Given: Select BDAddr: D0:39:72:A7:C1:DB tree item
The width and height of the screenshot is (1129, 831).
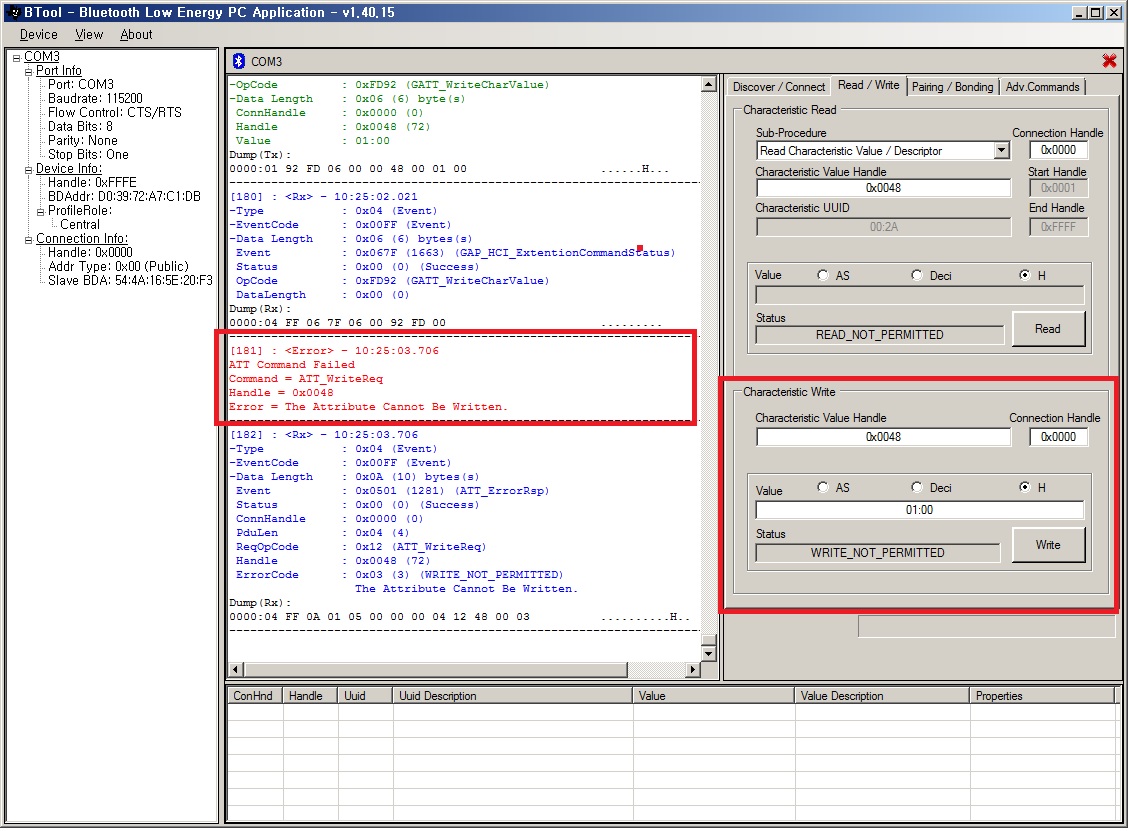Looking at the screenshot, I should (124, 197).
